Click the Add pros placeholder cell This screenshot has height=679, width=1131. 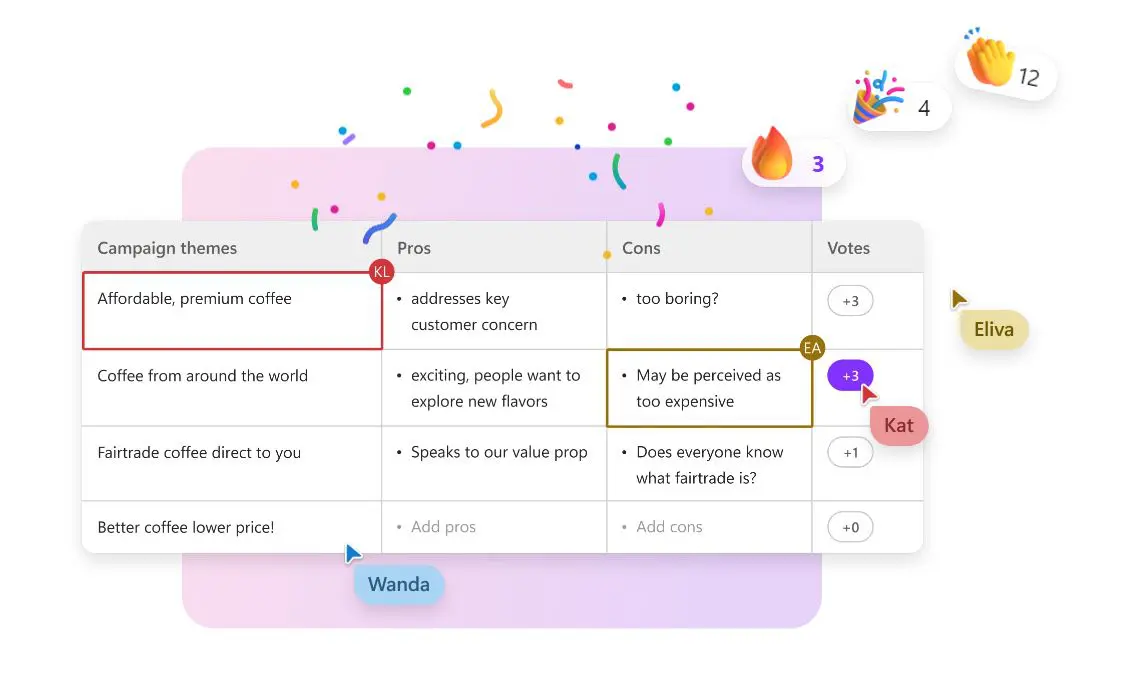494,527
